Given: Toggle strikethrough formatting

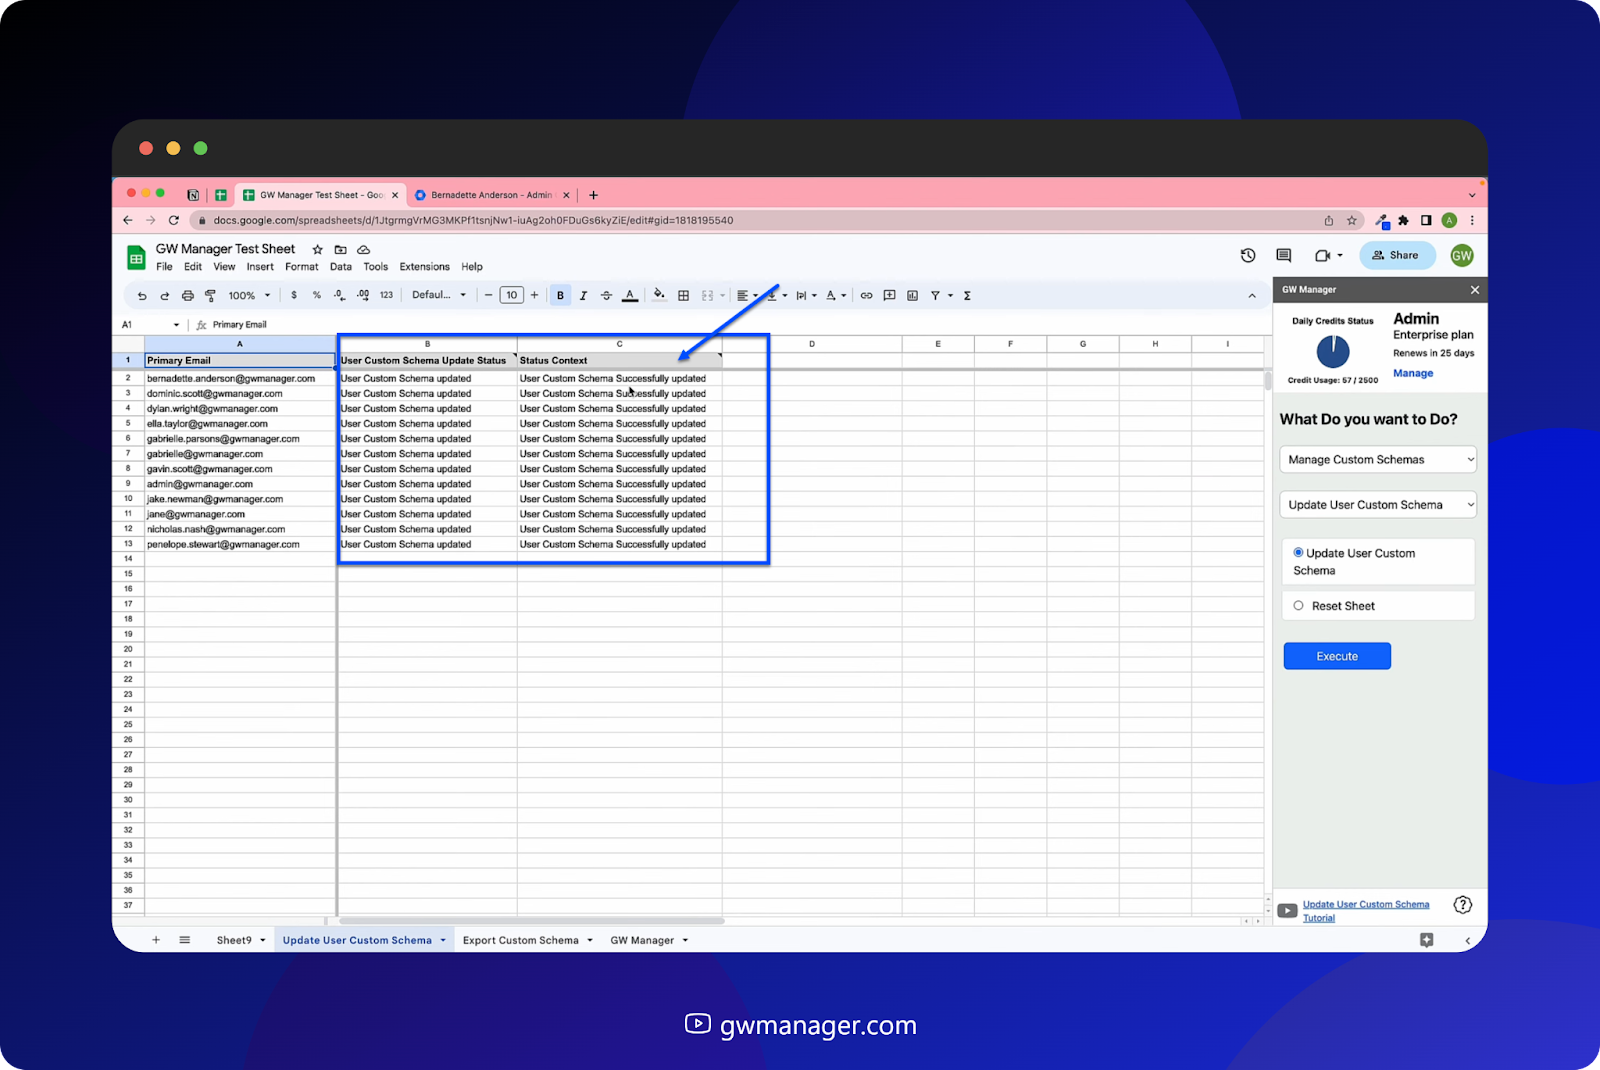Looking at the screenshot, I should pos(606,296).
